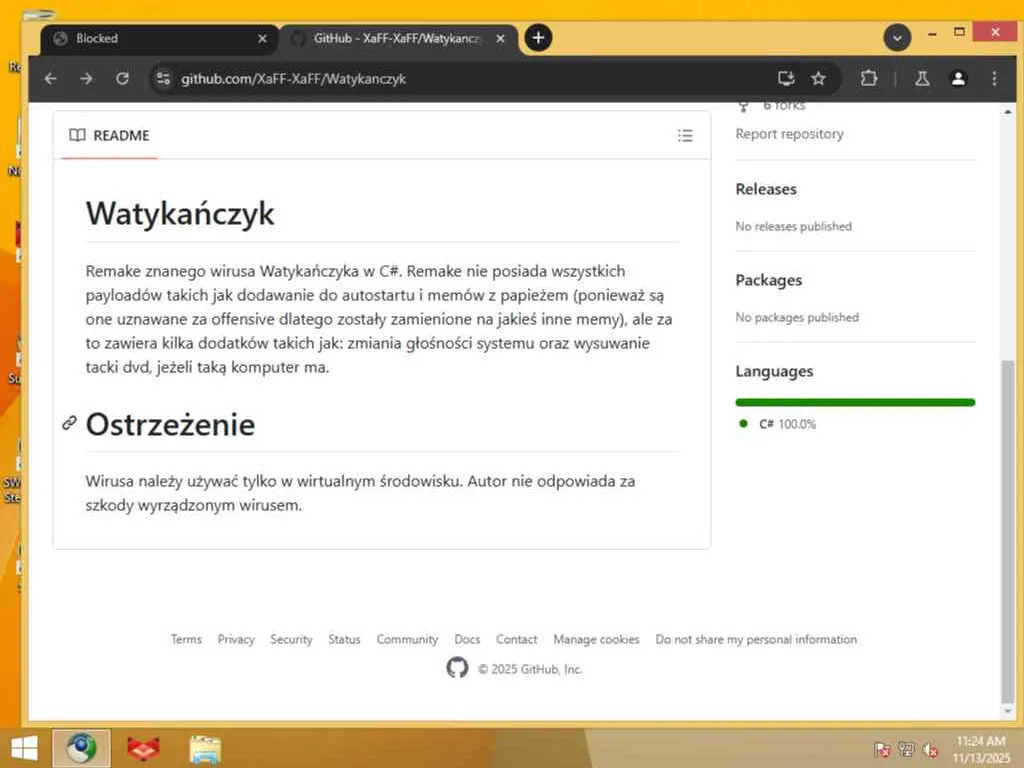Open a new browser tab
Image resolution: width=1024 pixels, height=768 pixels.
tap(538, 38)
